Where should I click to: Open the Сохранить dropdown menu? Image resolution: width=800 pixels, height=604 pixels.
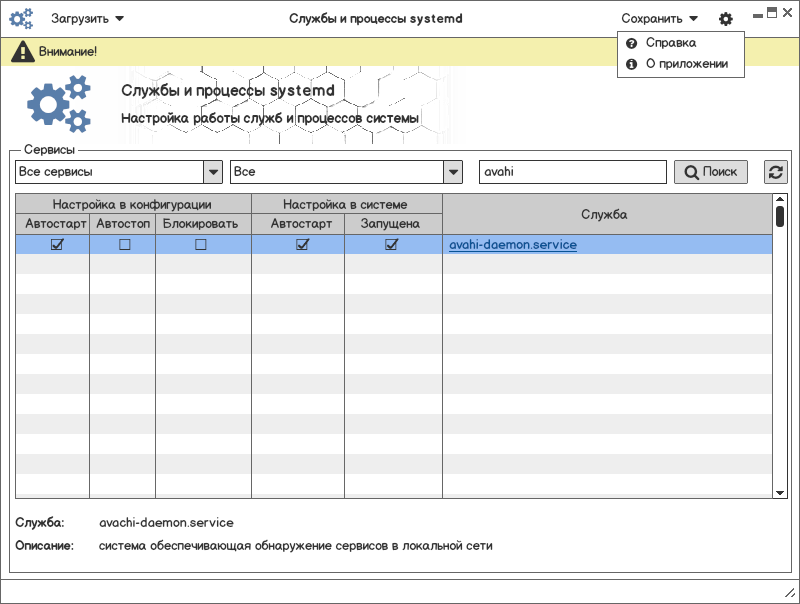pyautogui.click(x=659, y=18)
